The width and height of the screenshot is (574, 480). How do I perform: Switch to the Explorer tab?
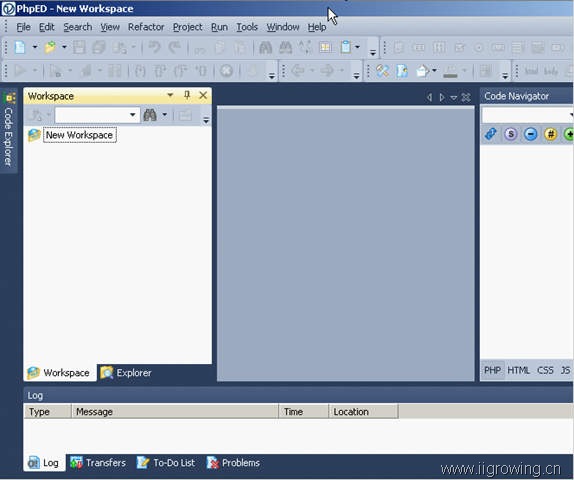tap(126, 373)
